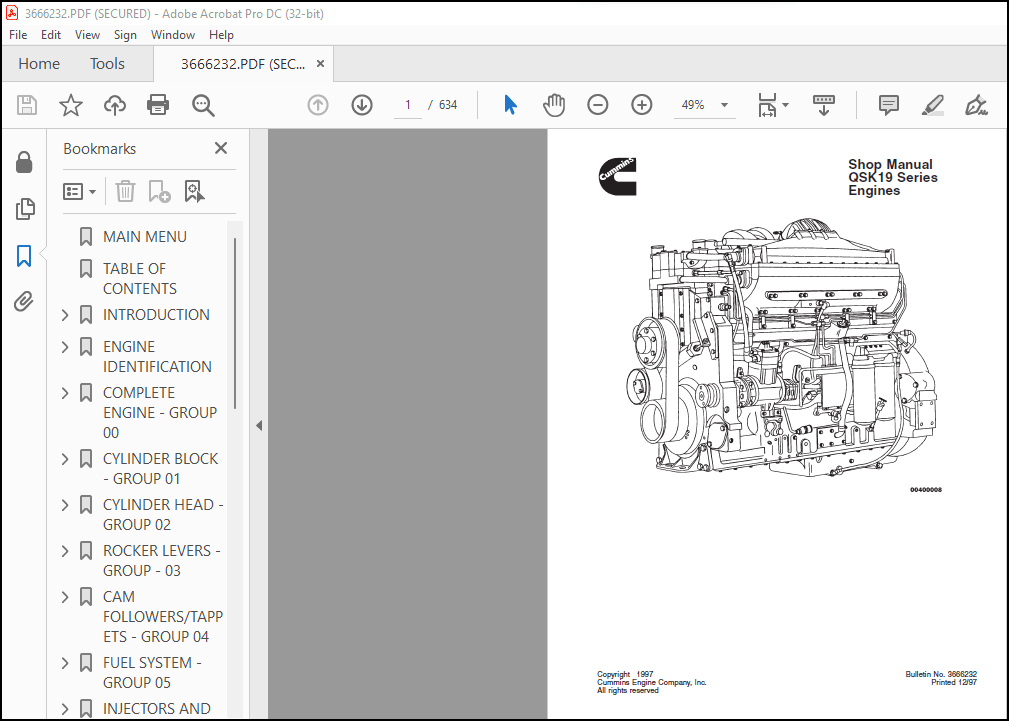Open the sign document pen tool
Screen dimensions: 1009x721
pos(976,105)
